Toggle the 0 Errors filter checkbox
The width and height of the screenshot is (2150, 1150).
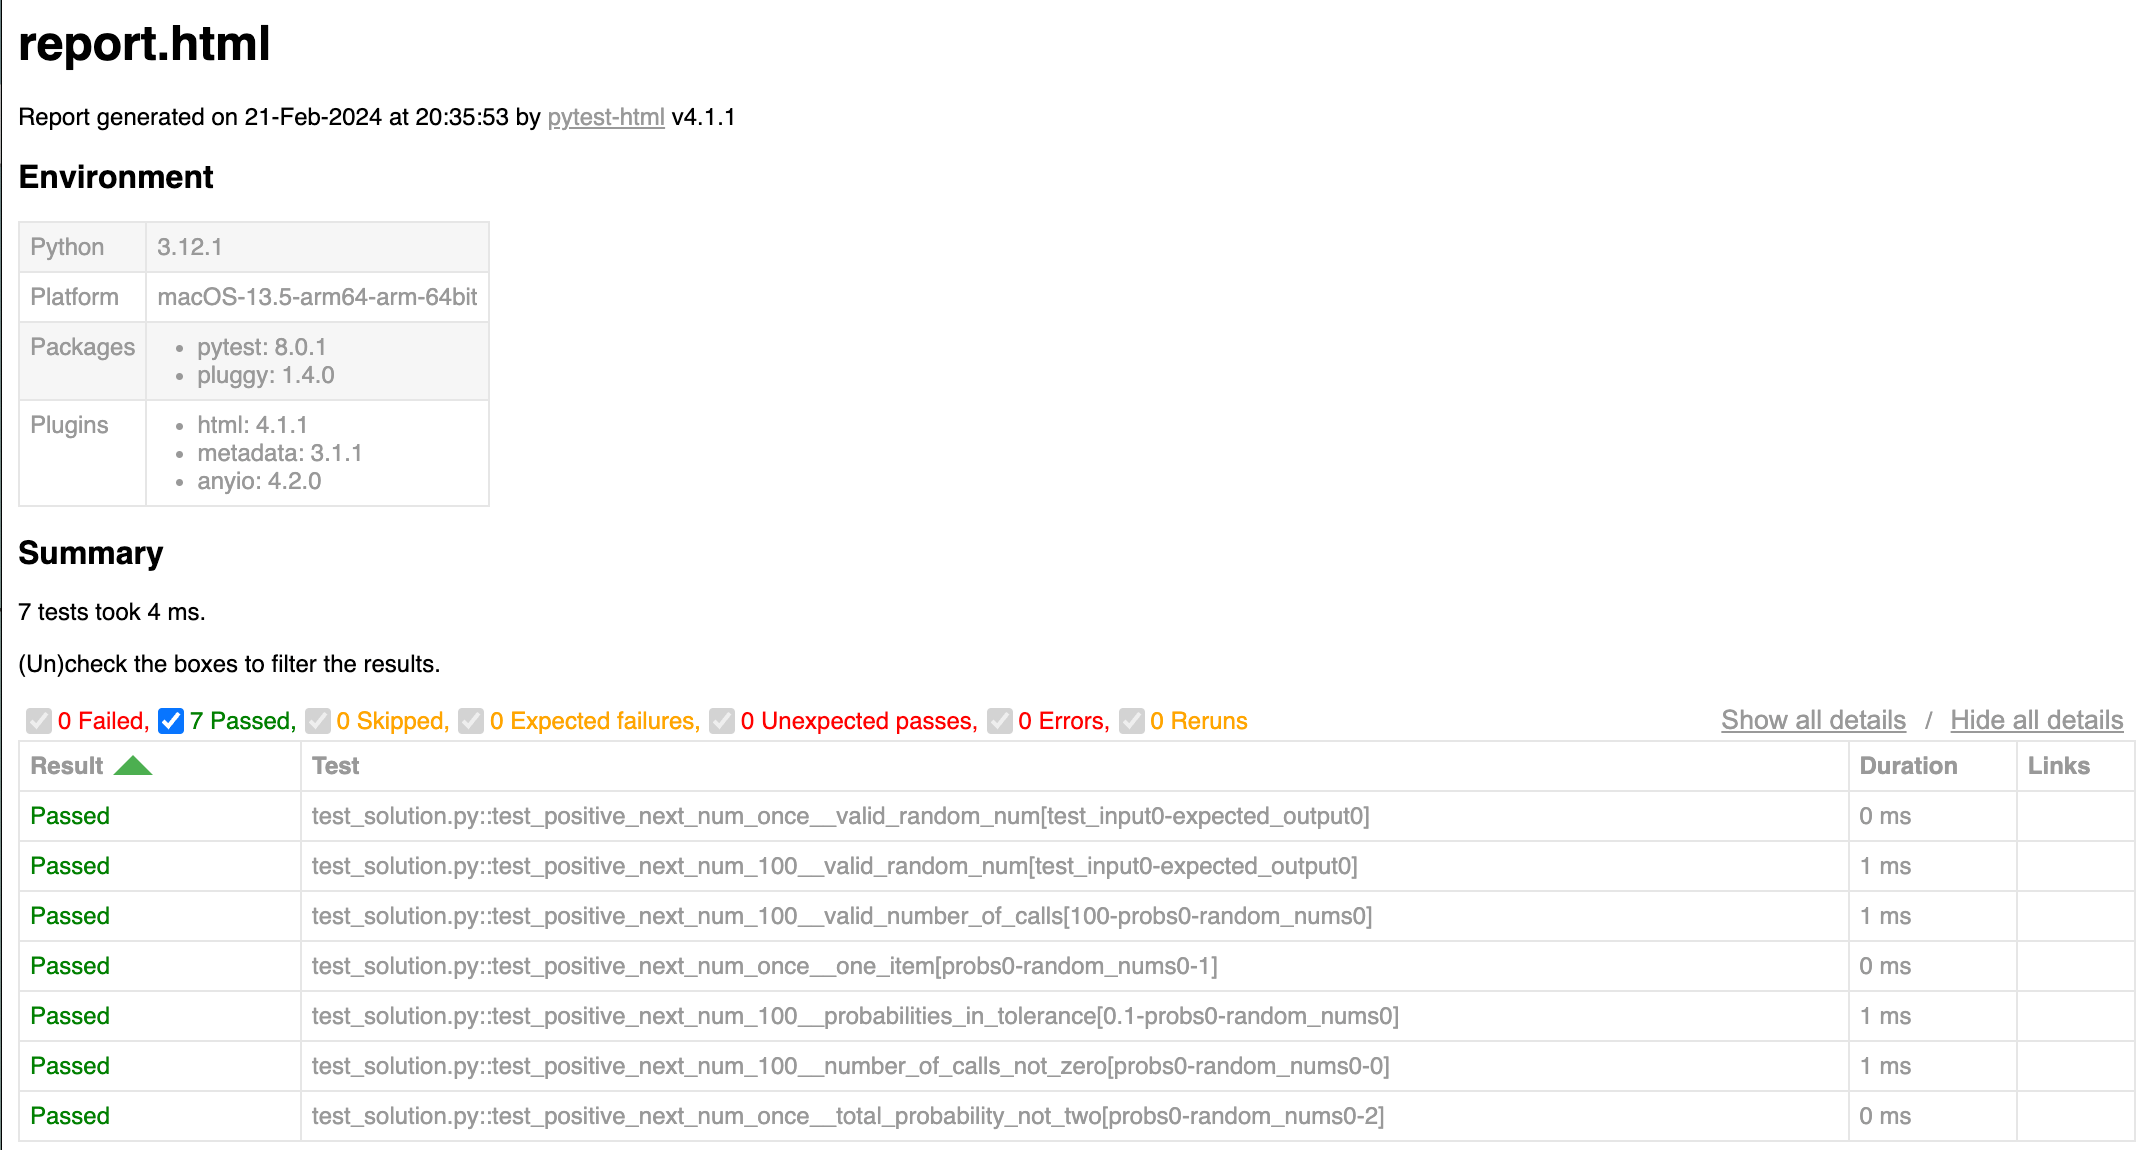click(x=1000, y=721)
